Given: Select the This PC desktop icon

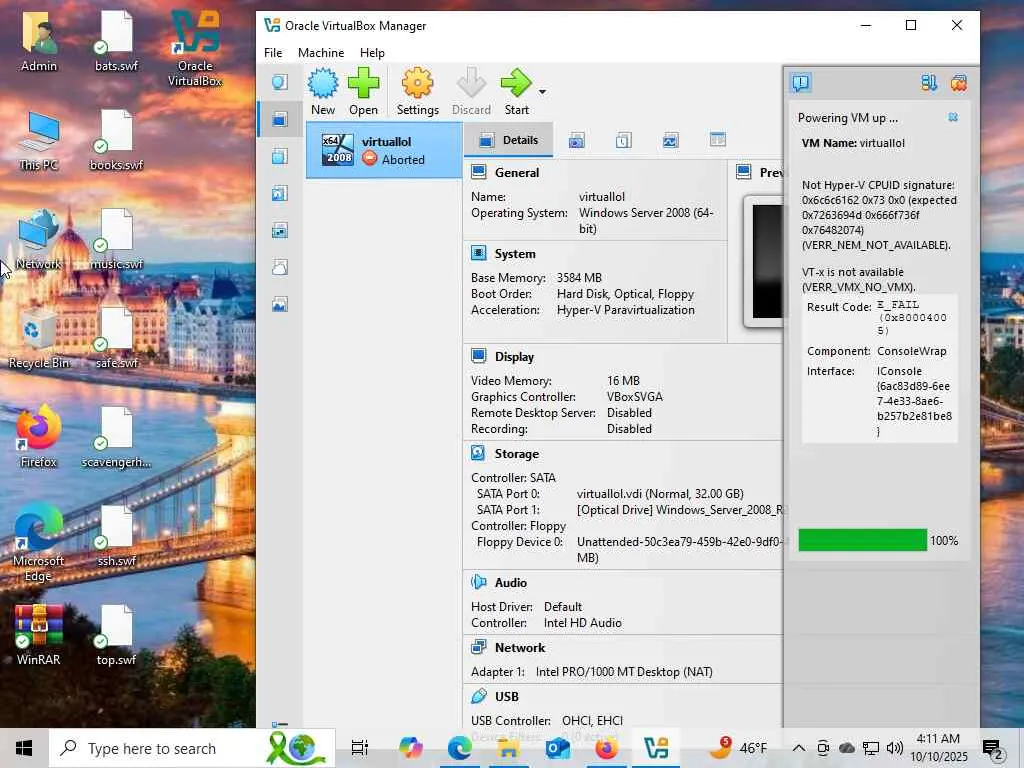Looking at the screenshot, I should click(x=39, y=140).
